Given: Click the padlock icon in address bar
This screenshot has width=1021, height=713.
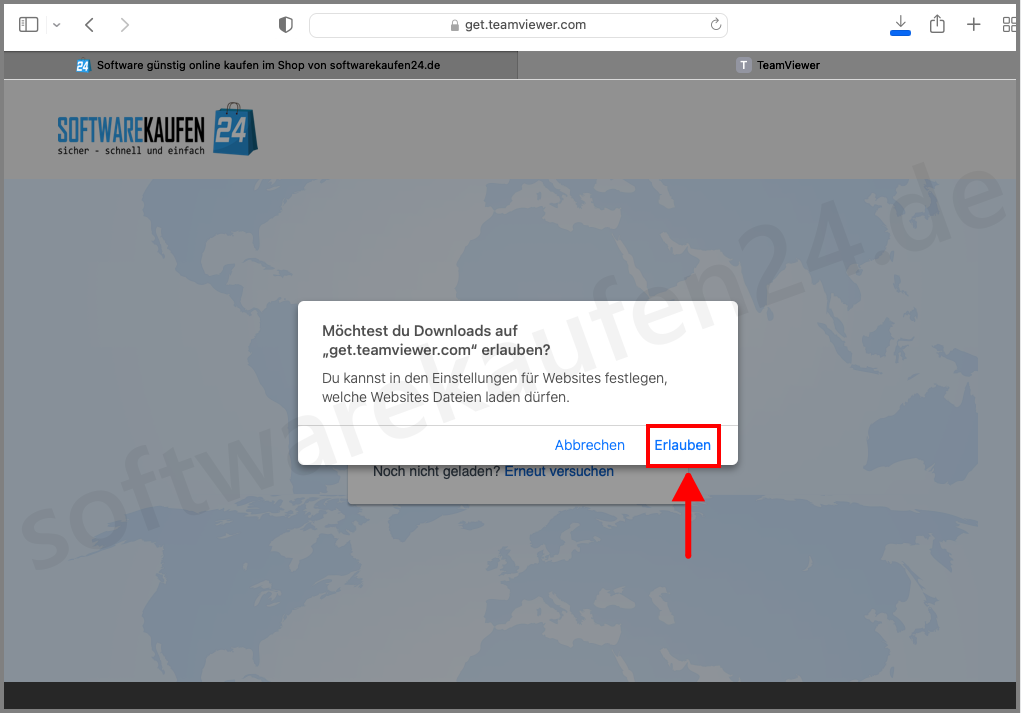Looking at the screenshot, I should coord(455,25).
